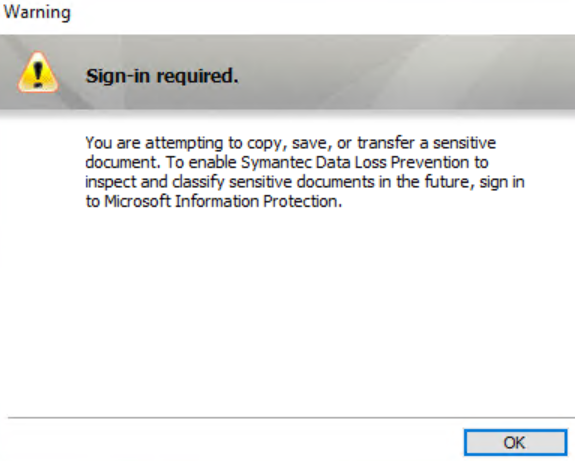Click the "Sign-in required." heading

162,76
